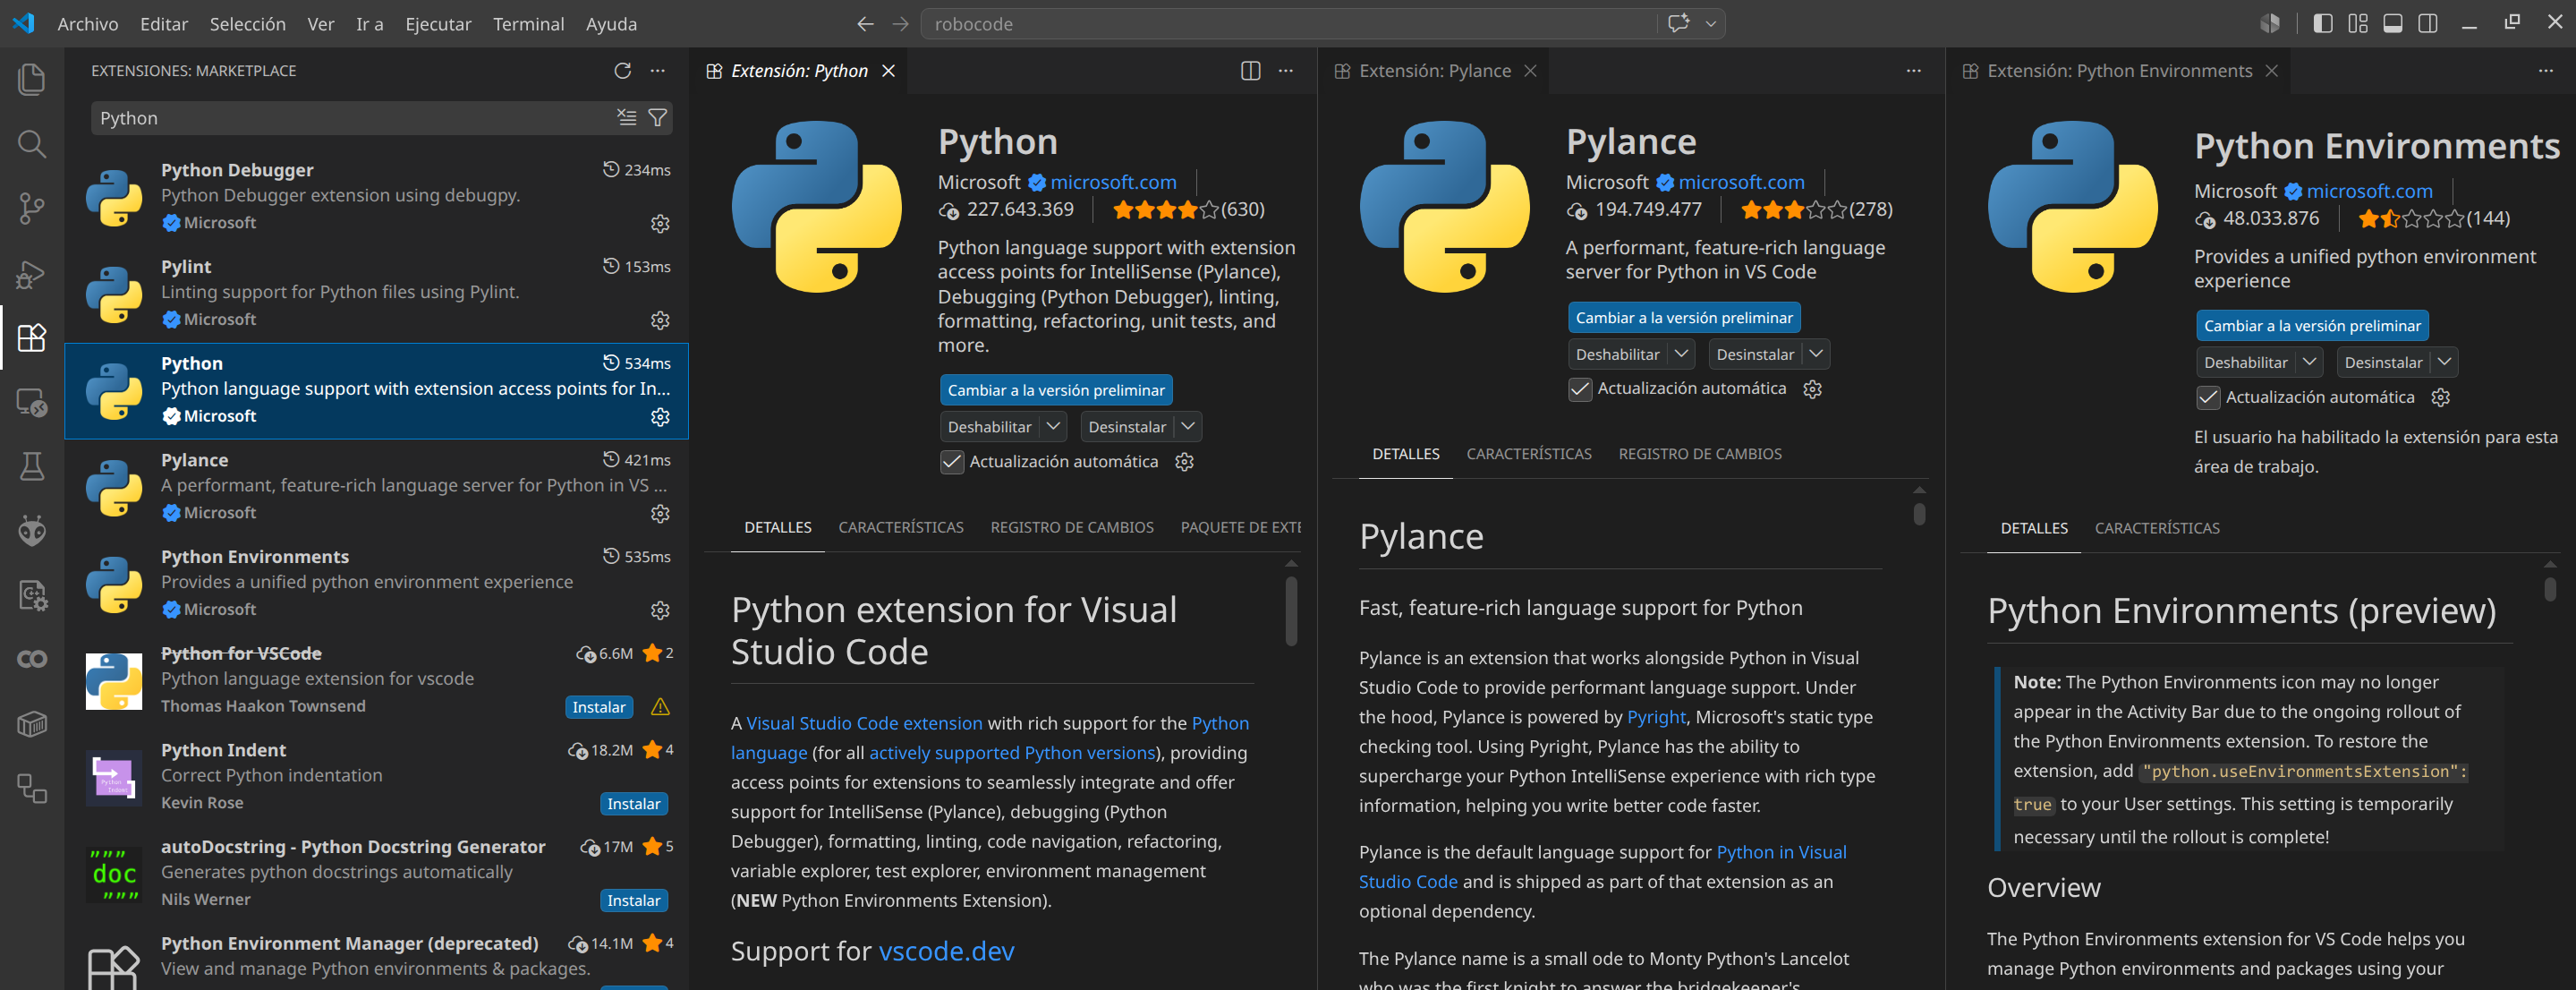Click Python Environments Desinstalar button
Image resolution: width=2576 pixels, height=990 pixels.
[x=2382, y=362]
